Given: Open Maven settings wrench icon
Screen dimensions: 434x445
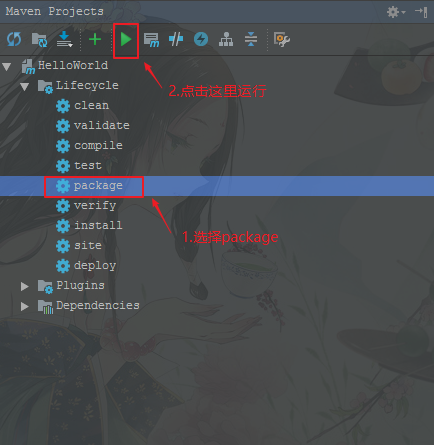Looking at the screenshot, I should coord(282,39).
